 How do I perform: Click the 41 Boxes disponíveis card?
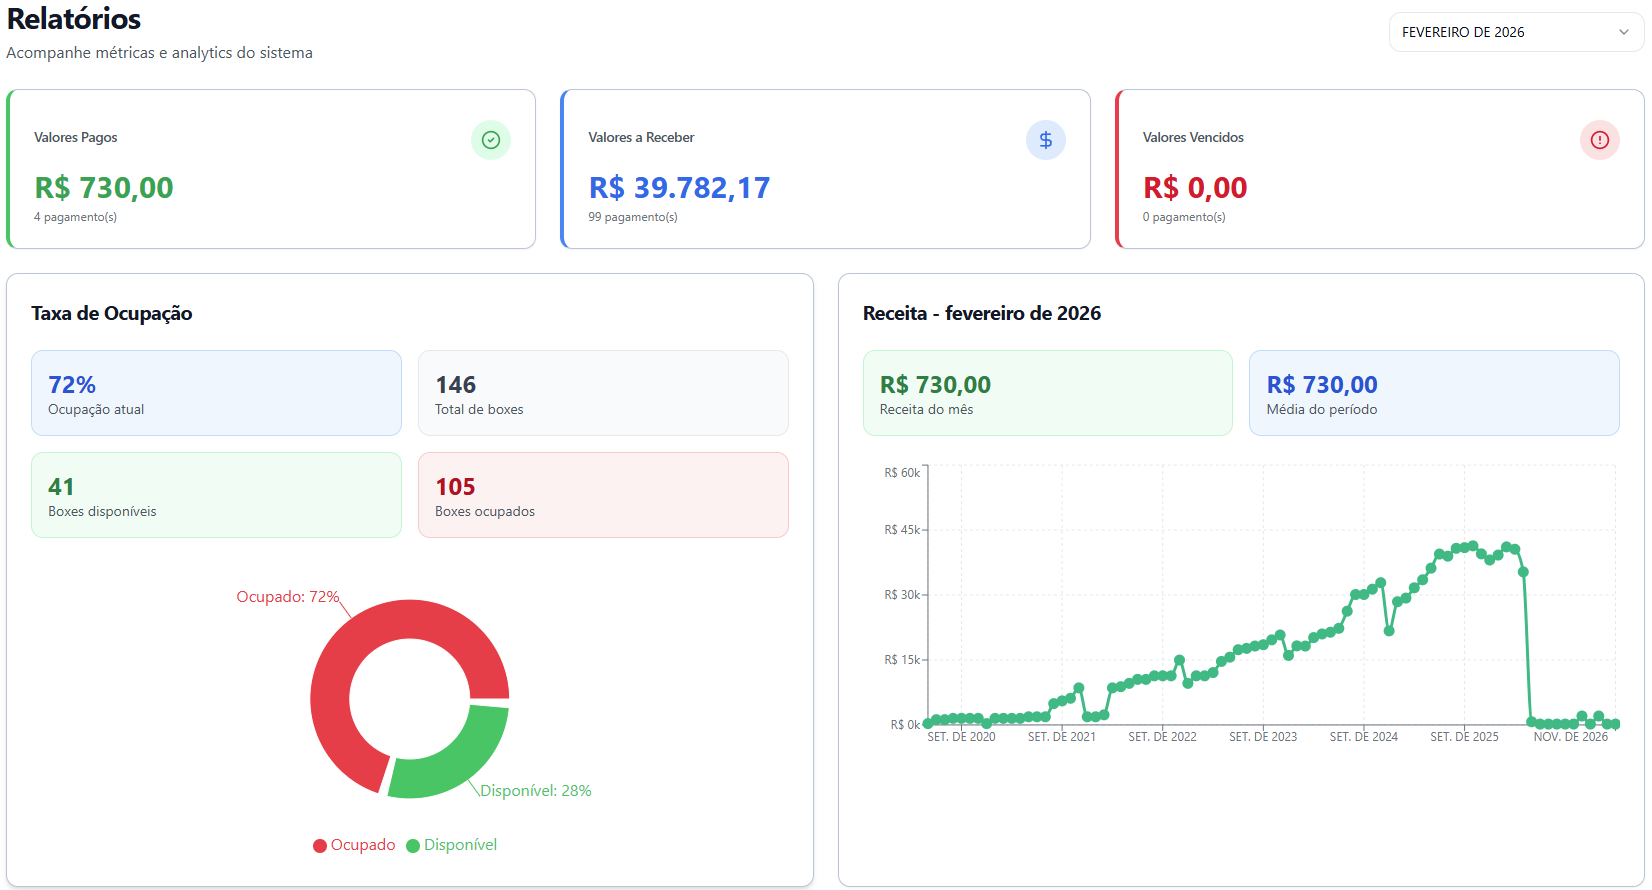click(216, 495)
